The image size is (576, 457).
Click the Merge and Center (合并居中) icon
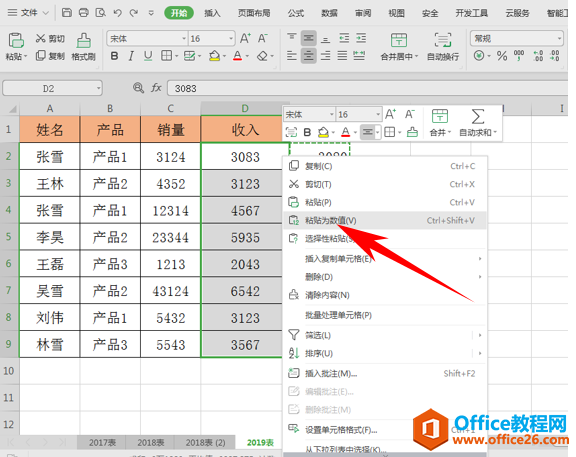399,40
